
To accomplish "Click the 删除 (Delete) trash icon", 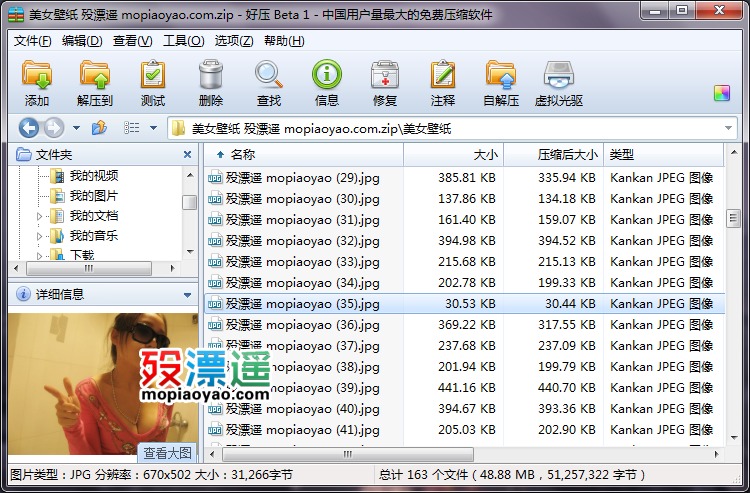I will 211,82.
